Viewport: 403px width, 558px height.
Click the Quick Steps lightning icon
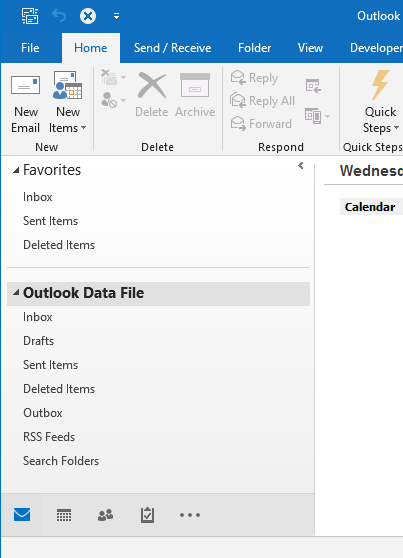click(x=380, y=85)
